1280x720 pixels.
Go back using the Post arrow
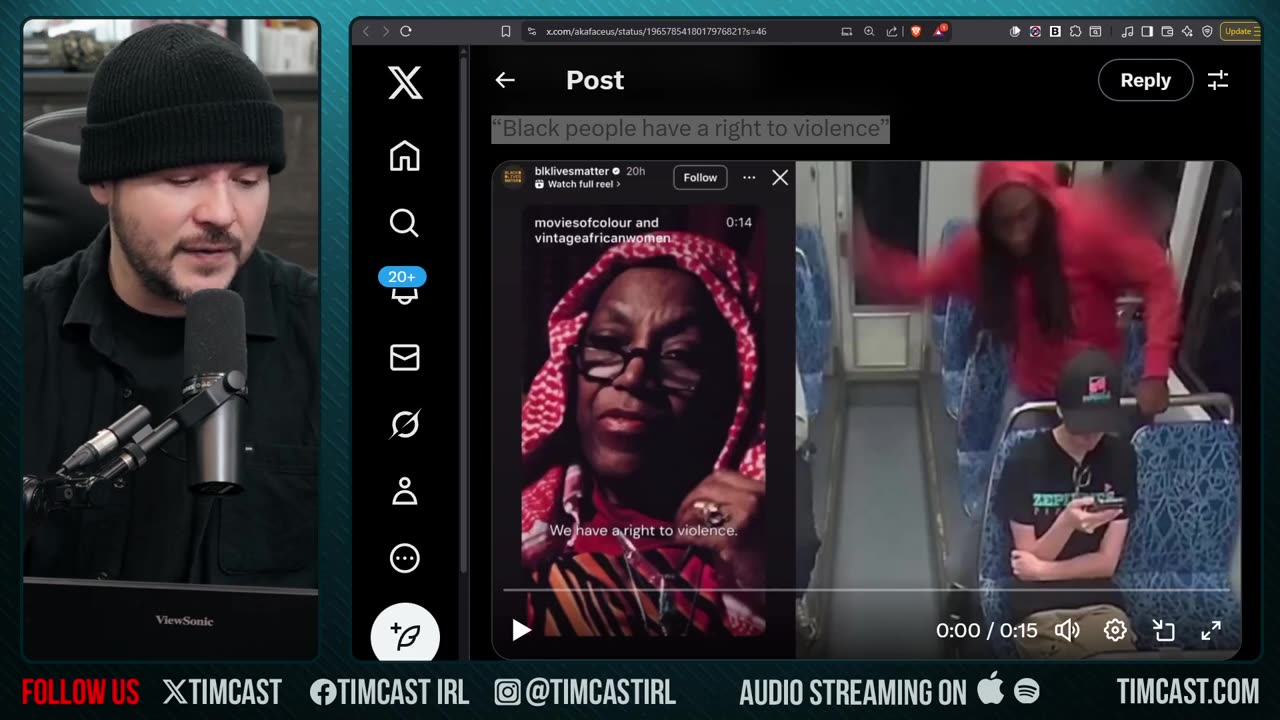[505, 80]
